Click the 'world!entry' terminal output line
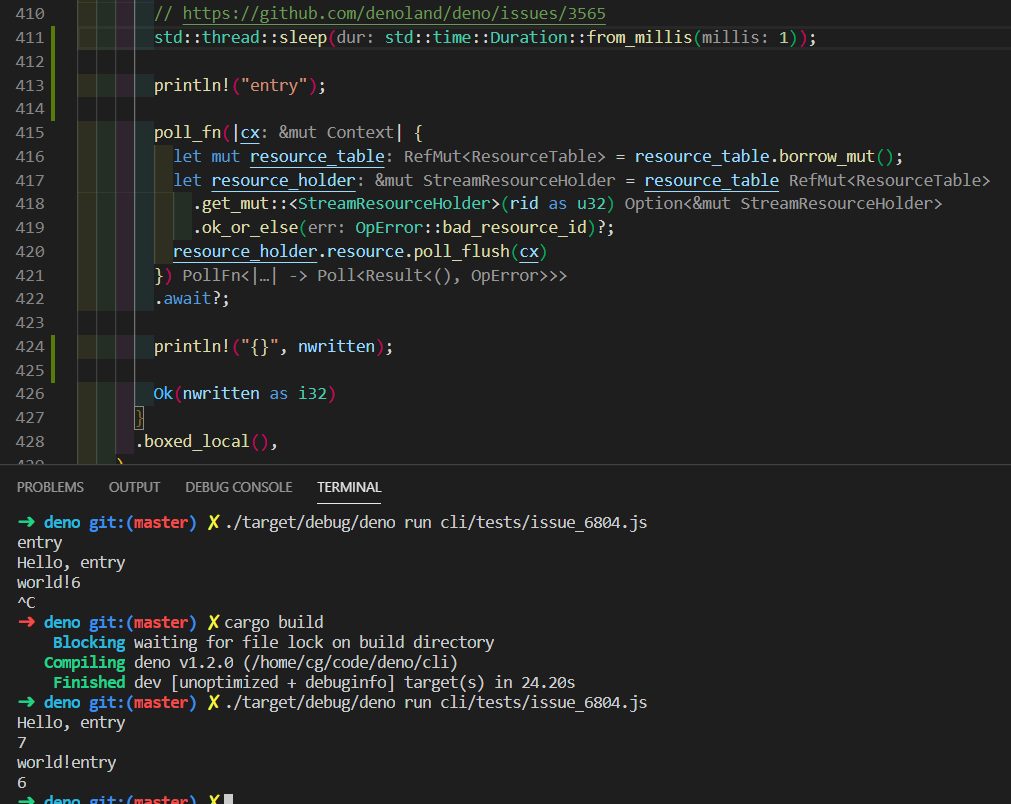1011x804 pixels. point(66,763)
